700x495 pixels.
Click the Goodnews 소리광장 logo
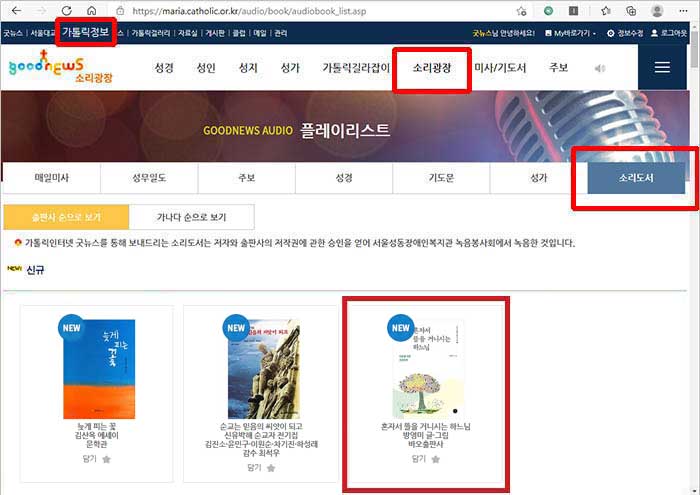[48, 68]
